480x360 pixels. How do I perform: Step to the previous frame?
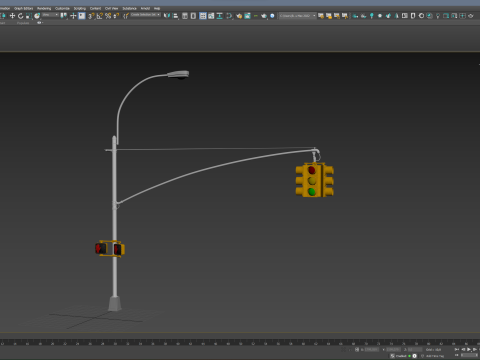click(463, 349)
